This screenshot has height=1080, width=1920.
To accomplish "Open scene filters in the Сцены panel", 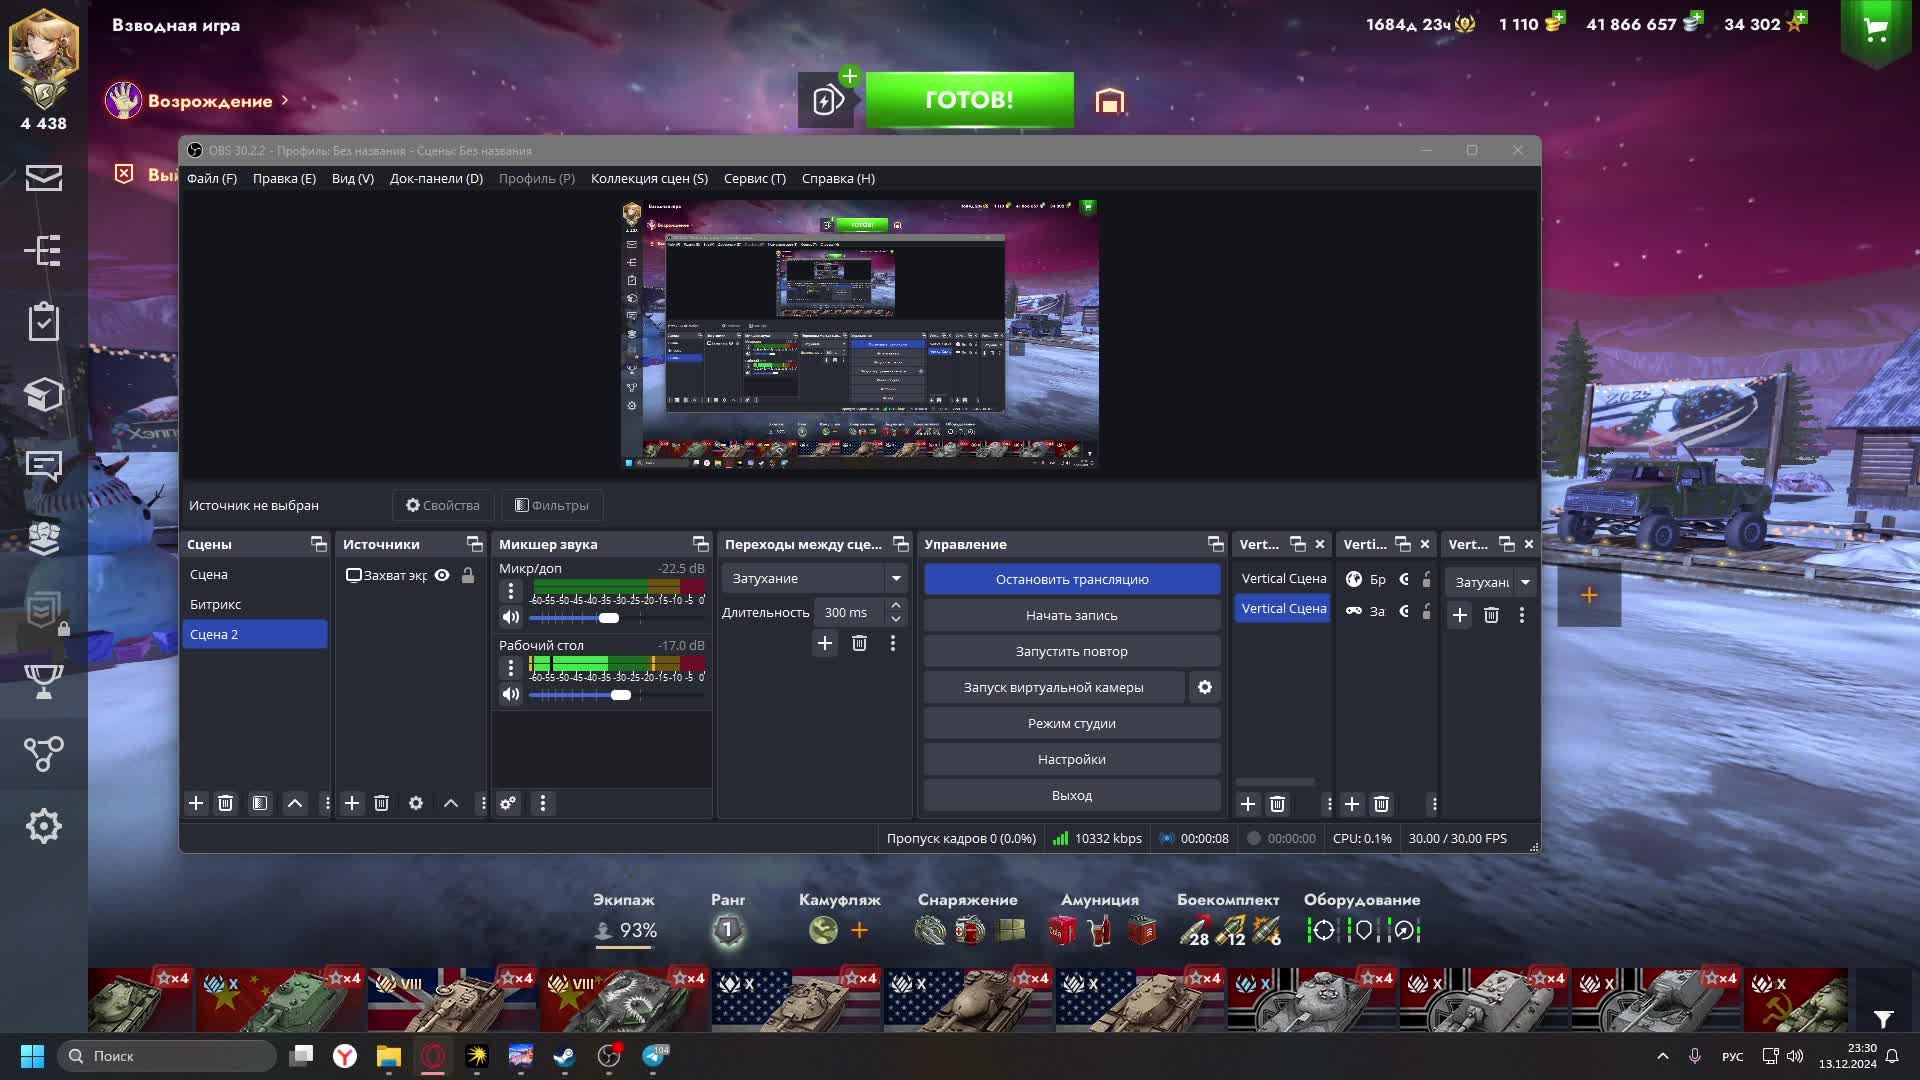I will (x=260, y=803).
